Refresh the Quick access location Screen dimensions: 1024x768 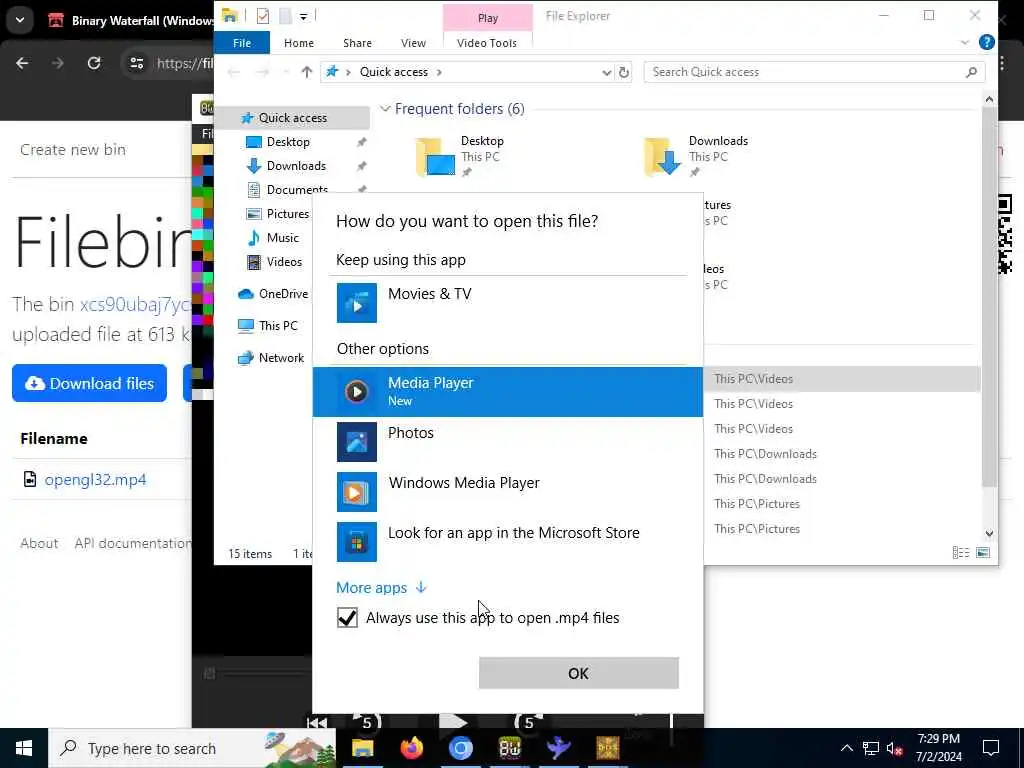point(624,72)
